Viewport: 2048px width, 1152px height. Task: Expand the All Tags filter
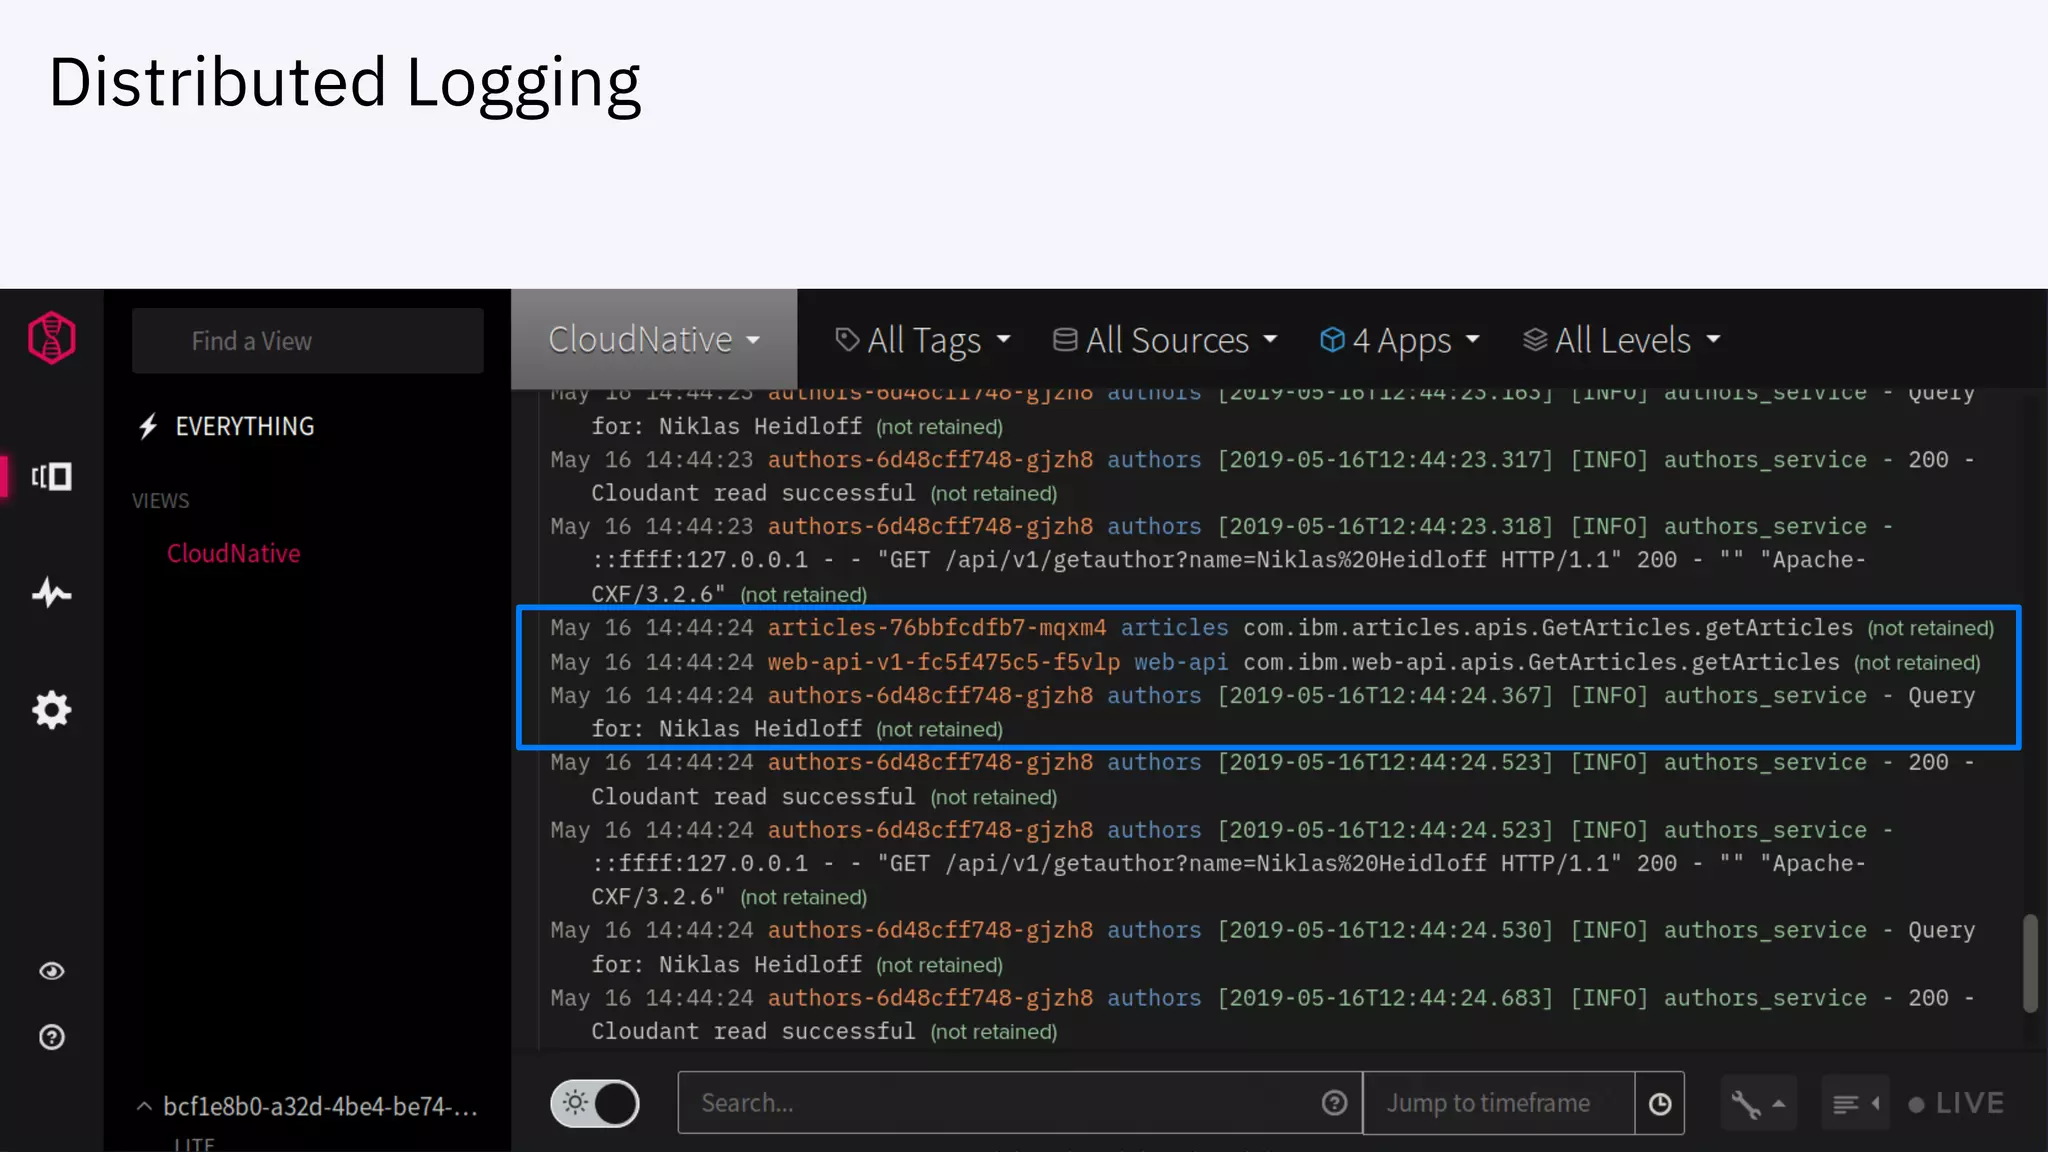(922, 340)
